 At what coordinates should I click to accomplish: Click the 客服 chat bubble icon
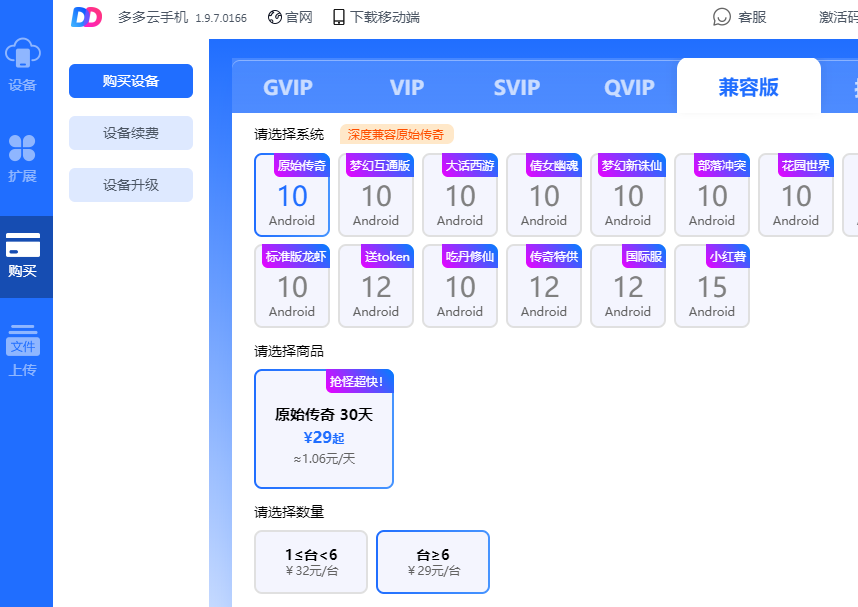click(722, 18)
